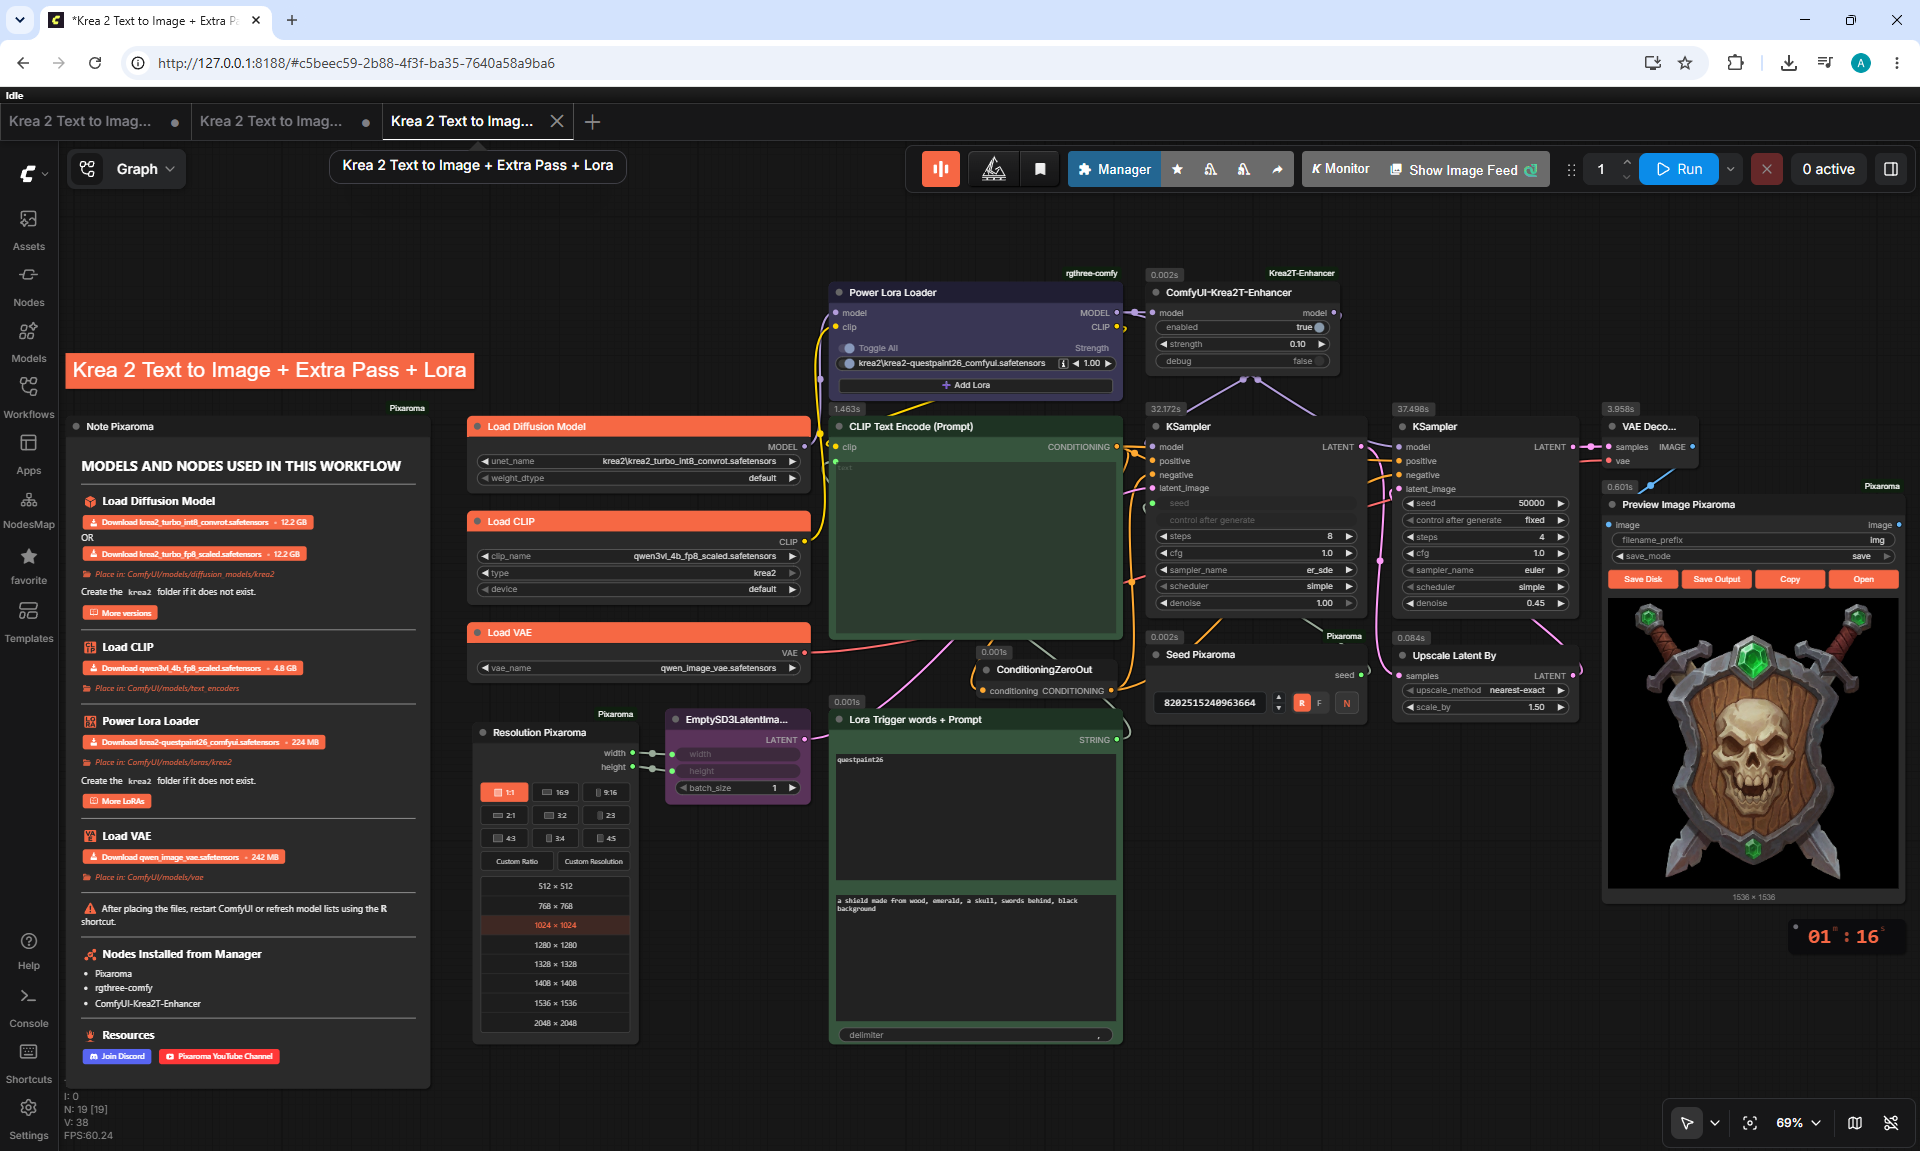
Task: Open unet_name dropdown in Load Diffusion Model
Action: click(x=640, y=461)
